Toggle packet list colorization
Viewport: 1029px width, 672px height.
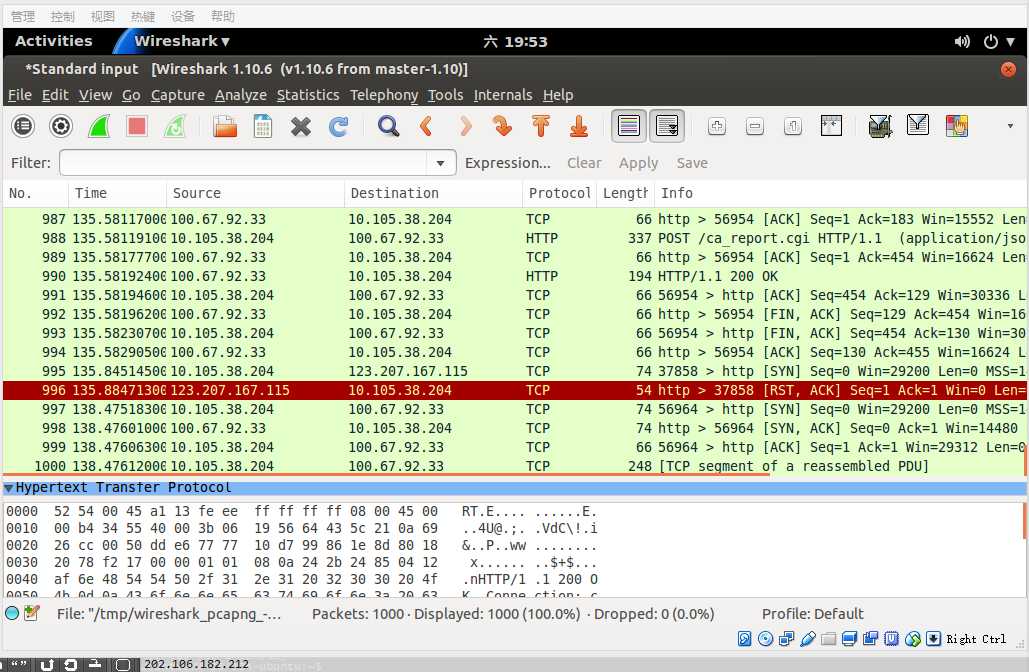click(x=629, y=125)
